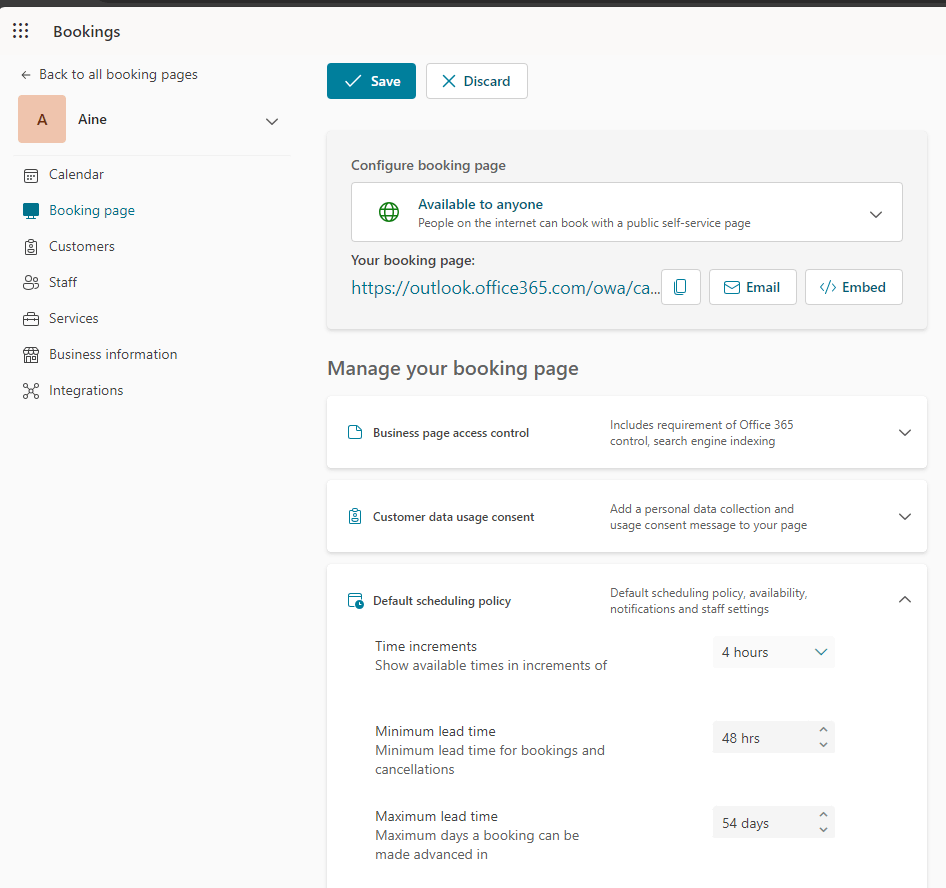Decrease Minimum lead time down arrow

coord(823,745)
